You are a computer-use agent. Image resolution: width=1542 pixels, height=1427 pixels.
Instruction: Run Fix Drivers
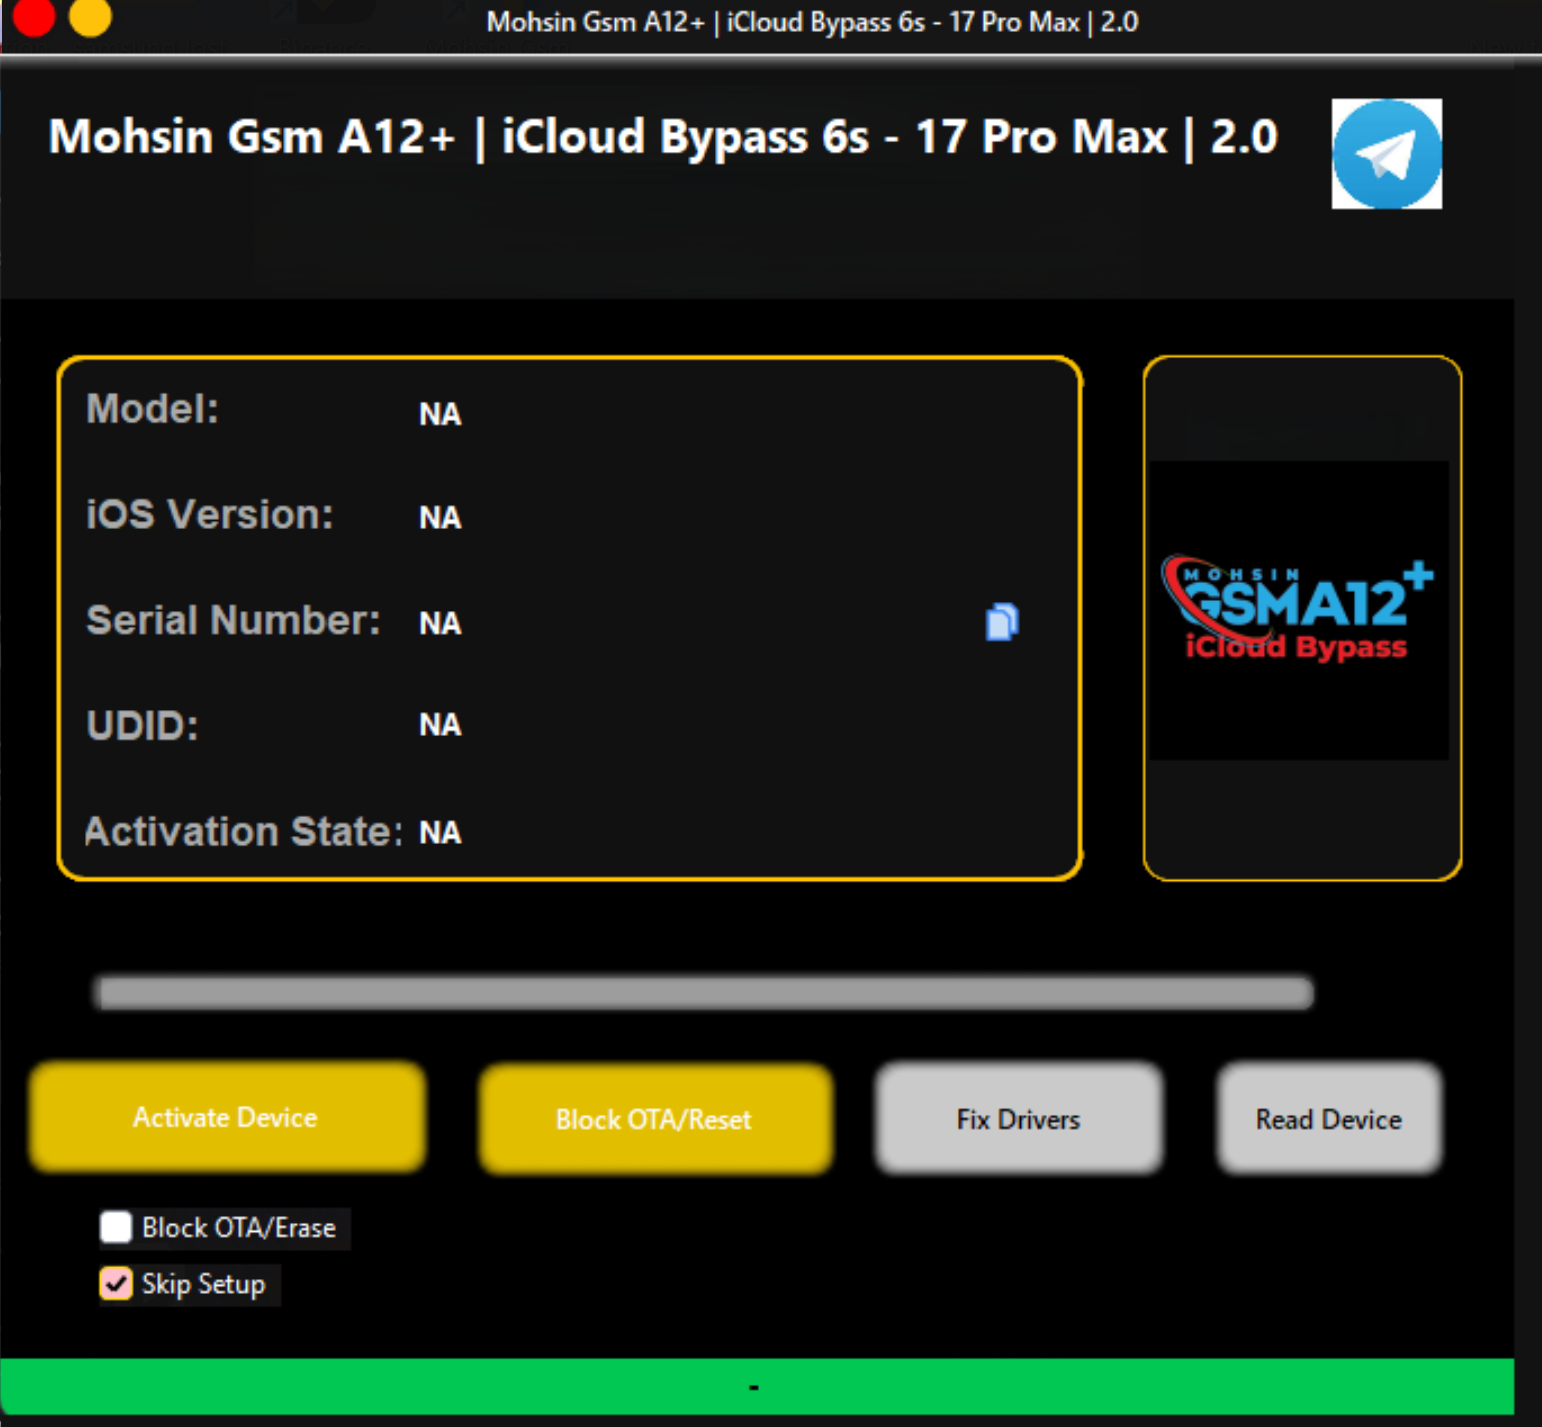tap(1018, 1119)
